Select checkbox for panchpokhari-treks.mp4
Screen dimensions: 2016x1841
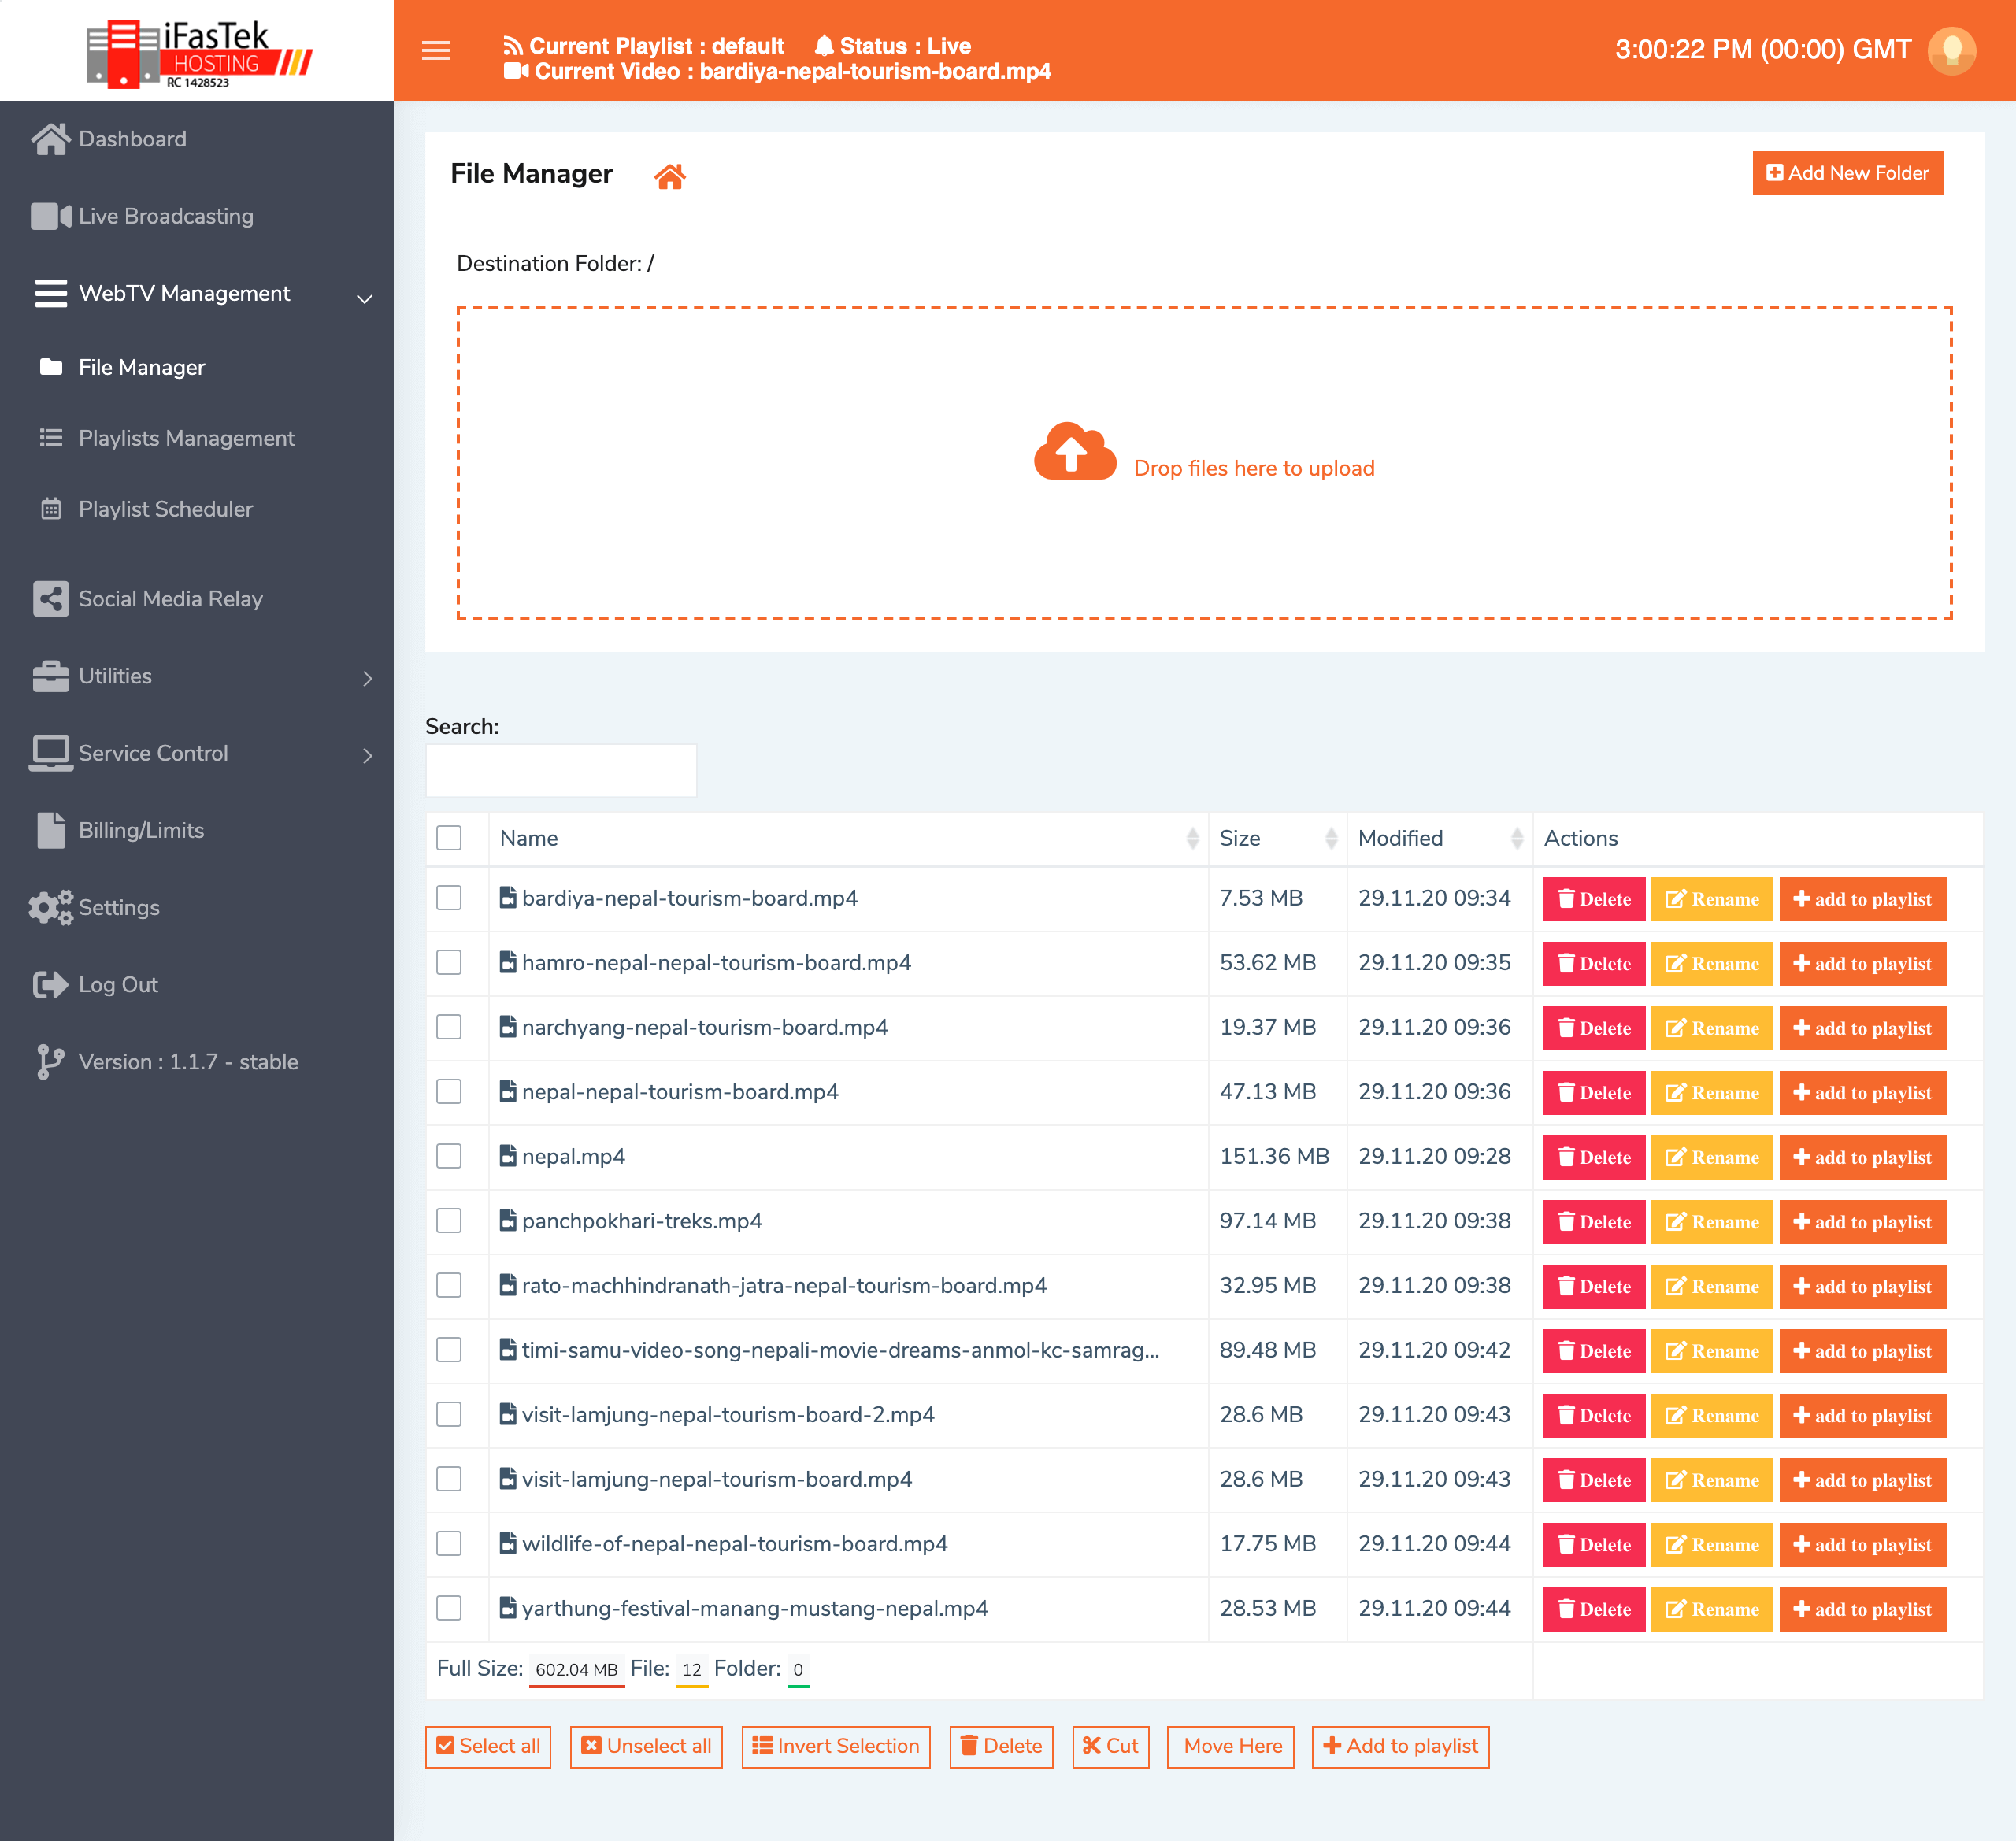[x=449, y=1220]
